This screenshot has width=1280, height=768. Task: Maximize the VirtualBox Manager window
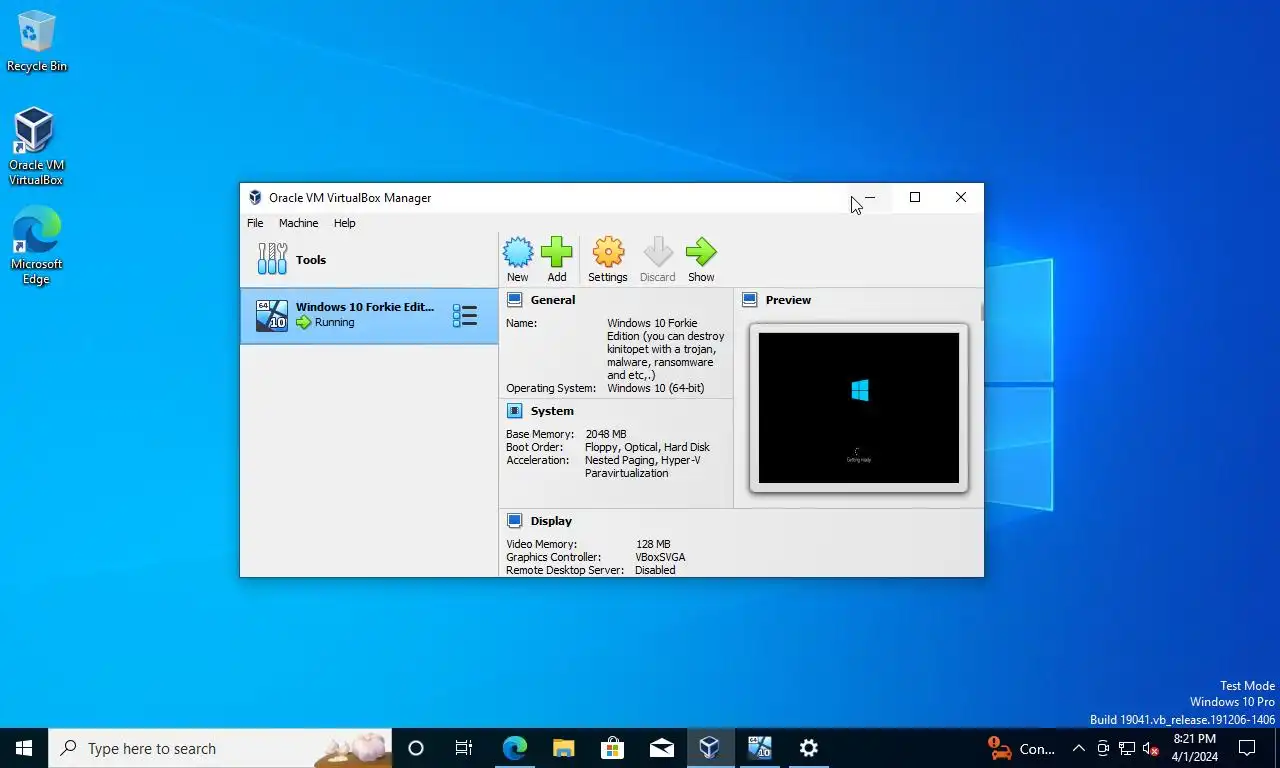point(915,198)
